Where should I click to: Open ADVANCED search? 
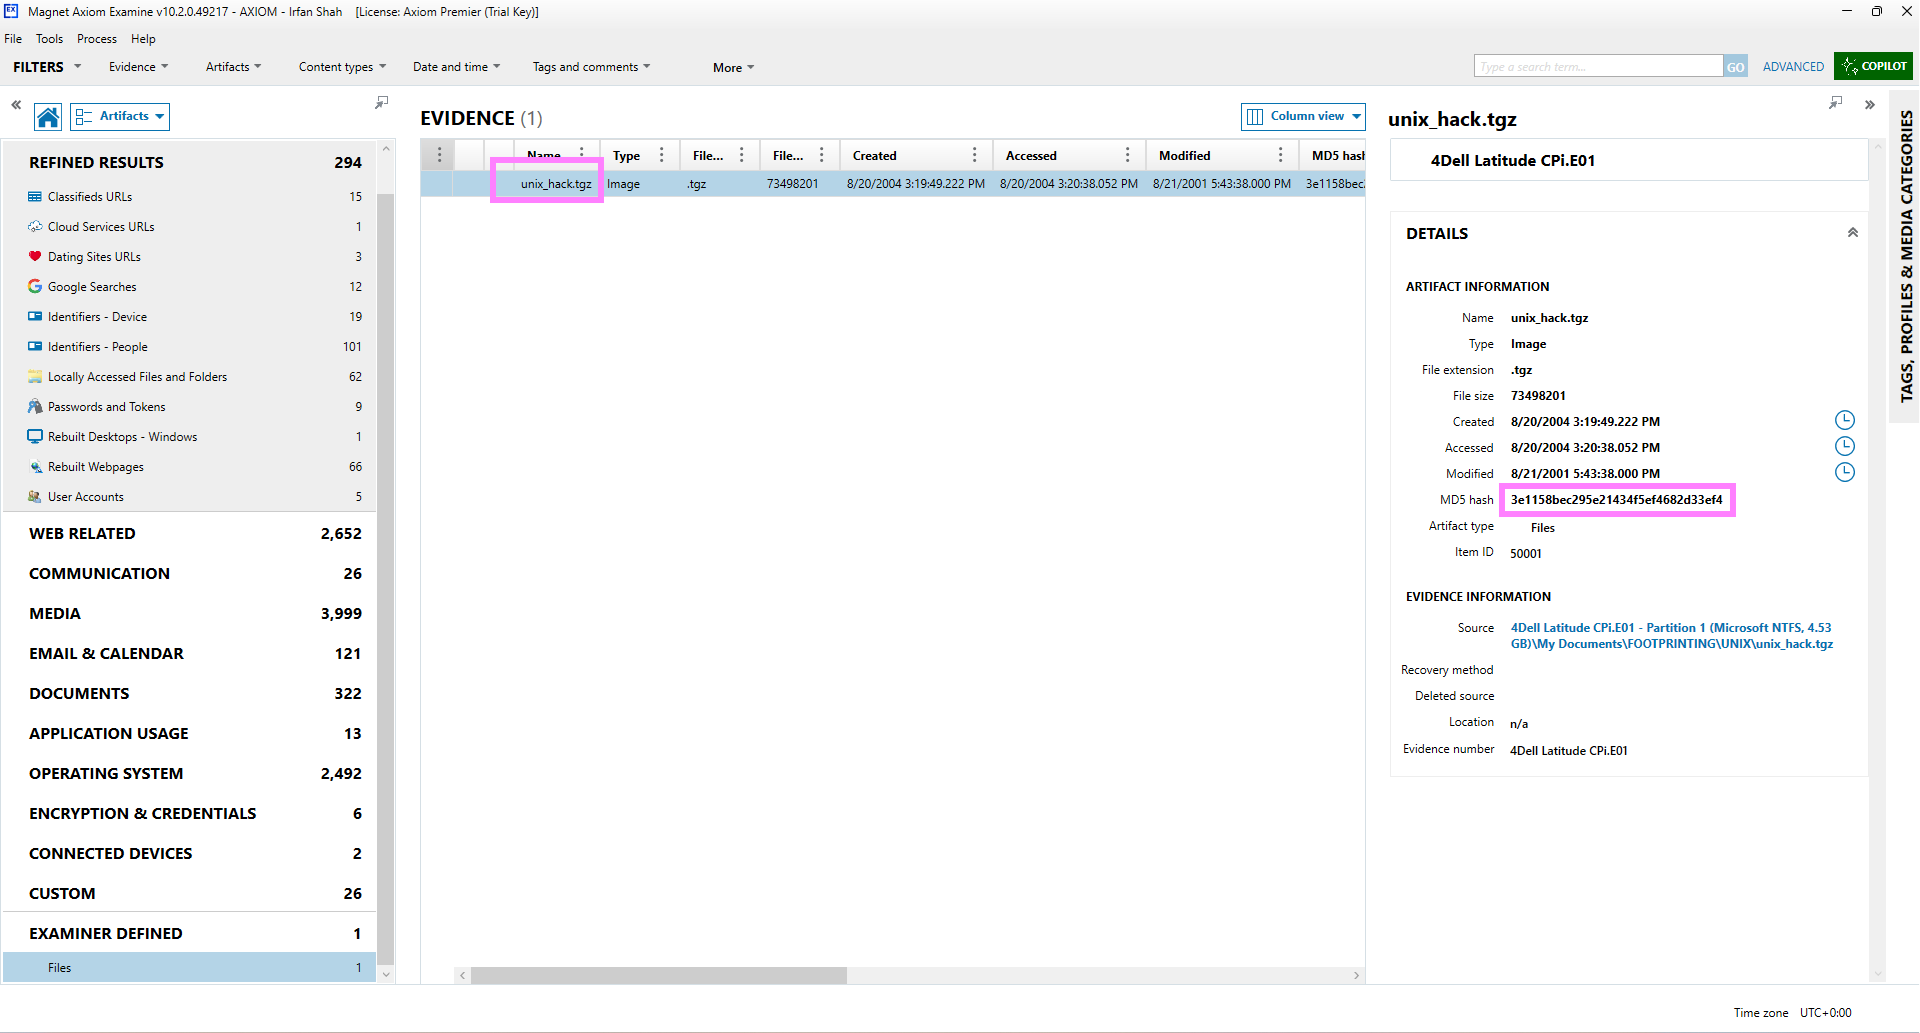[1793, 67]
